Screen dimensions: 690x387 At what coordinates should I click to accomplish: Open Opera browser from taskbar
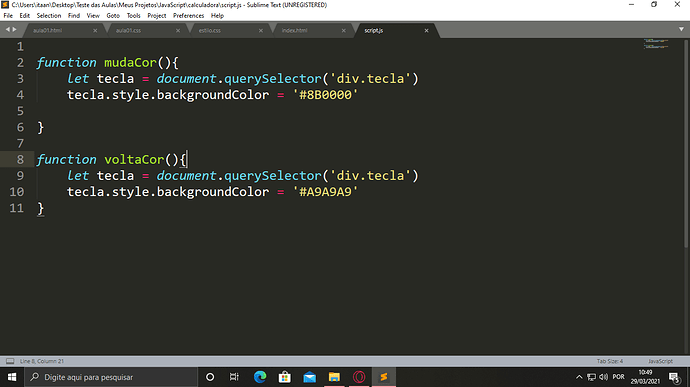[x=359, y=377]
